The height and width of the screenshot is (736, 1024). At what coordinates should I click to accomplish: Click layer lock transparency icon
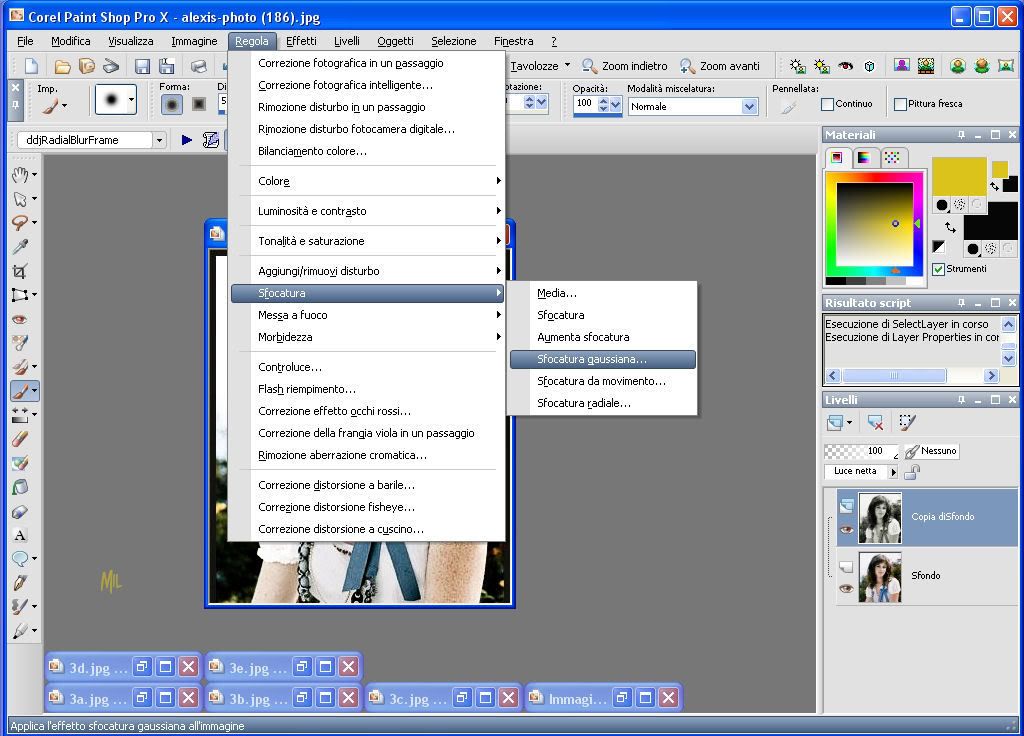[x=912, y=472]
